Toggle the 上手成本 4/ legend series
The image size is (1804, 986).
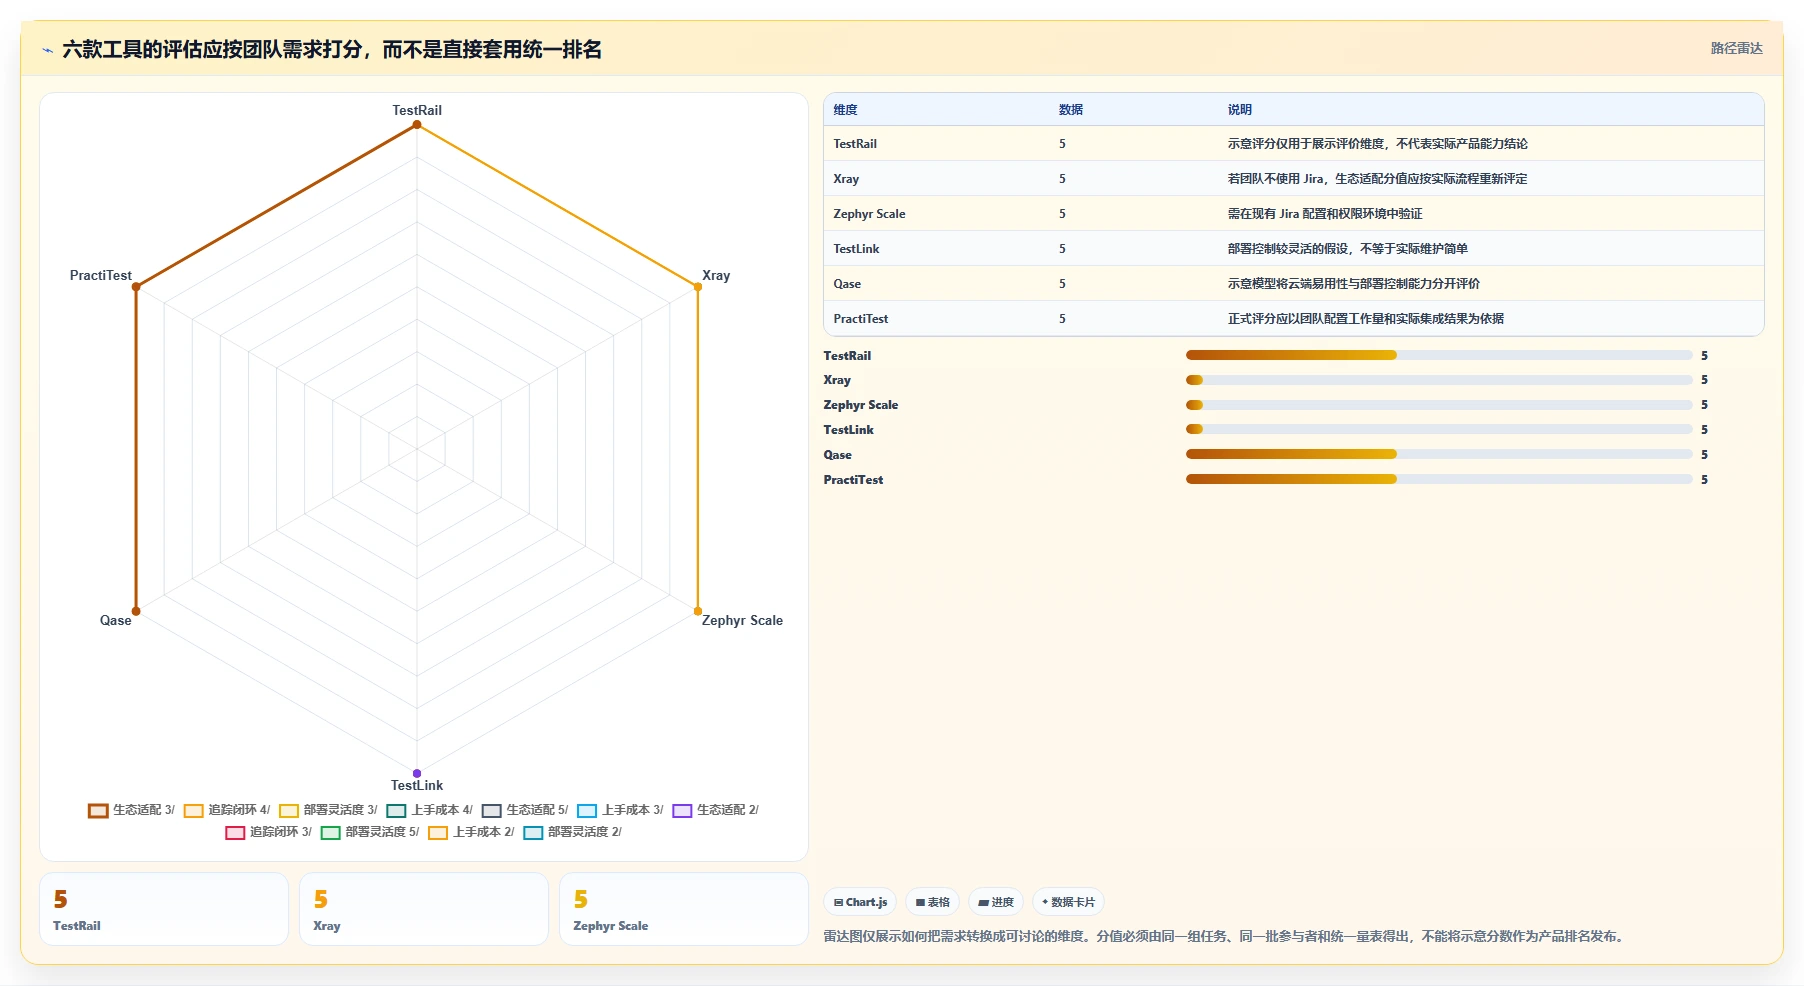[429, 810]
